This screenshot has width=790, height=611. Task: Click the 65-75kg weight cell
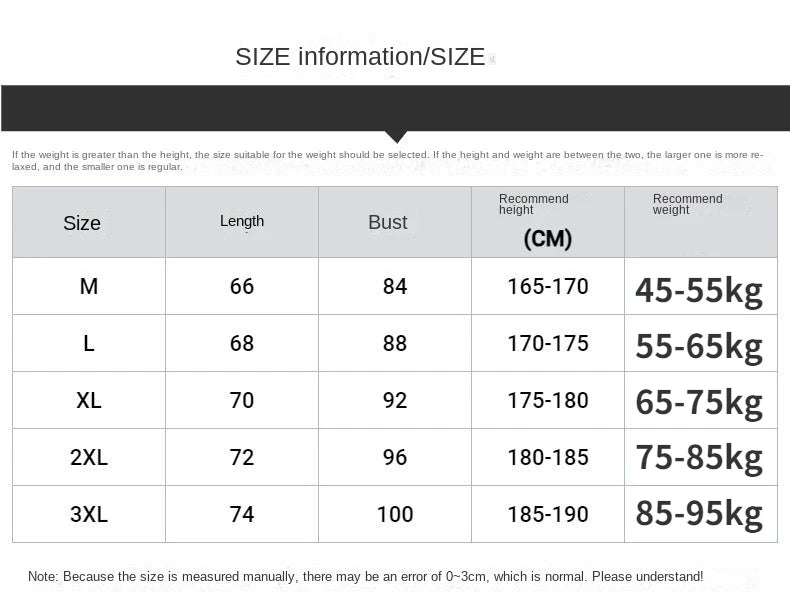coord(699,402)
